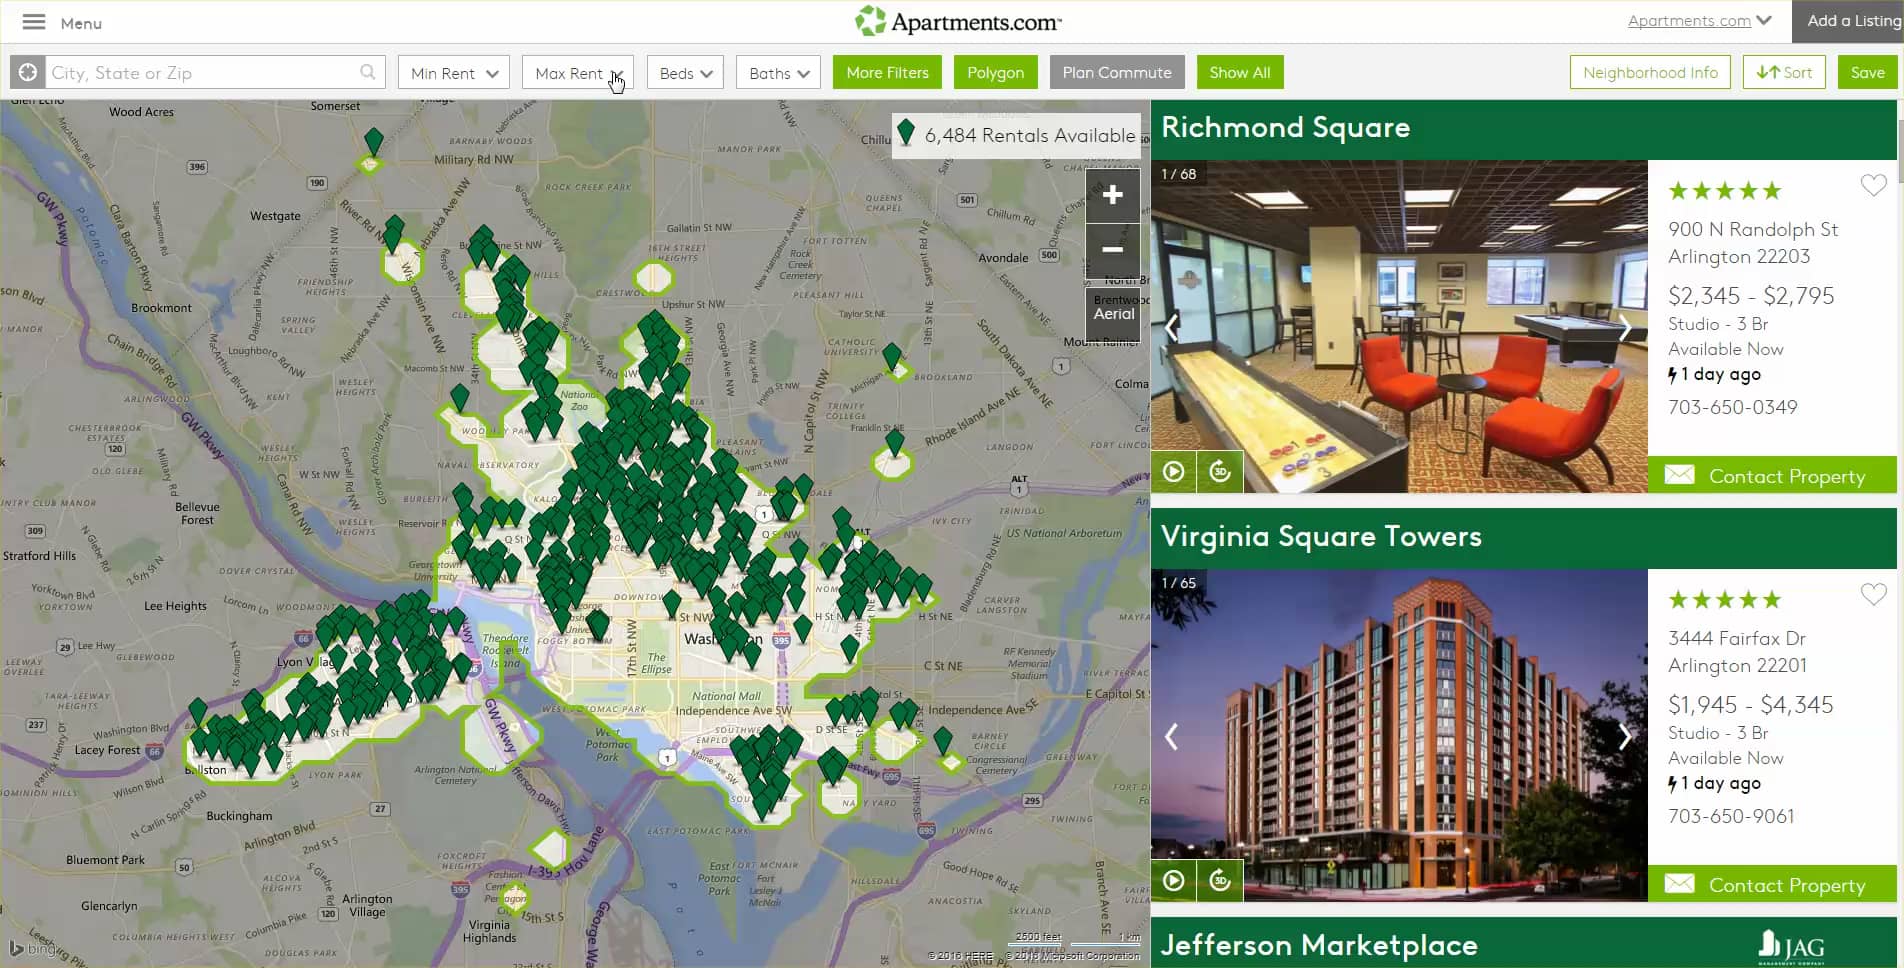The width and height of the screenshot is (1904, 968).
Task: Click the map pin near Military Rd NW
Action: (x=373, y=142)
